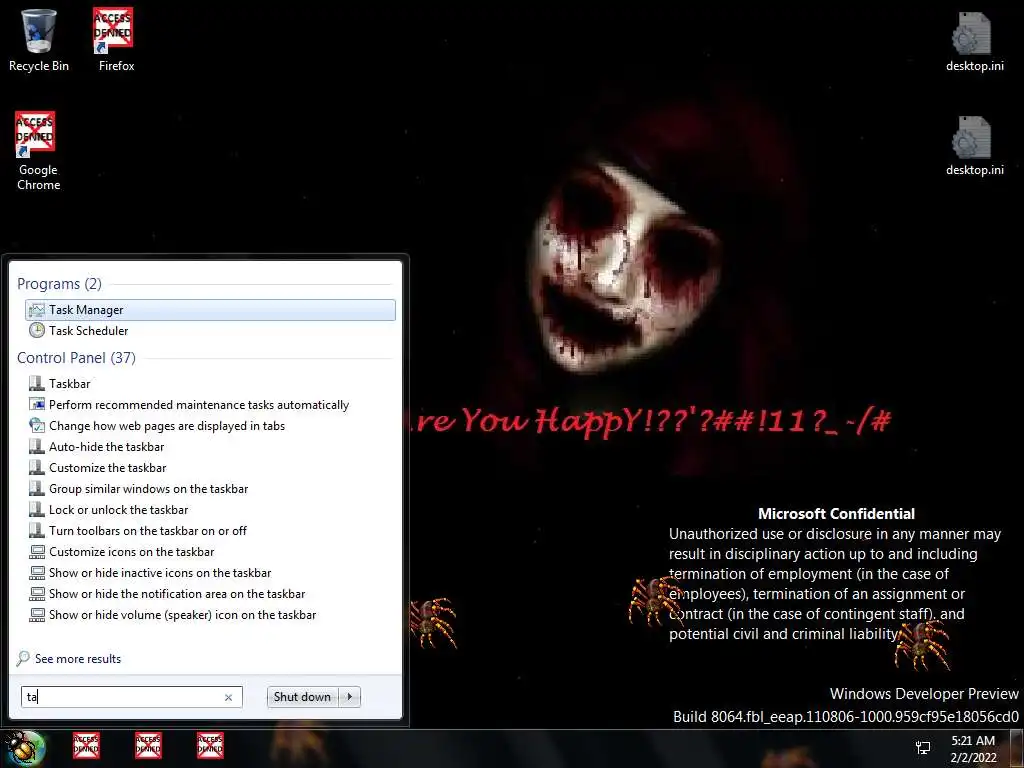
Task: Click the second Access Denied taskbar icon
Action: click(x=148, y=746)
